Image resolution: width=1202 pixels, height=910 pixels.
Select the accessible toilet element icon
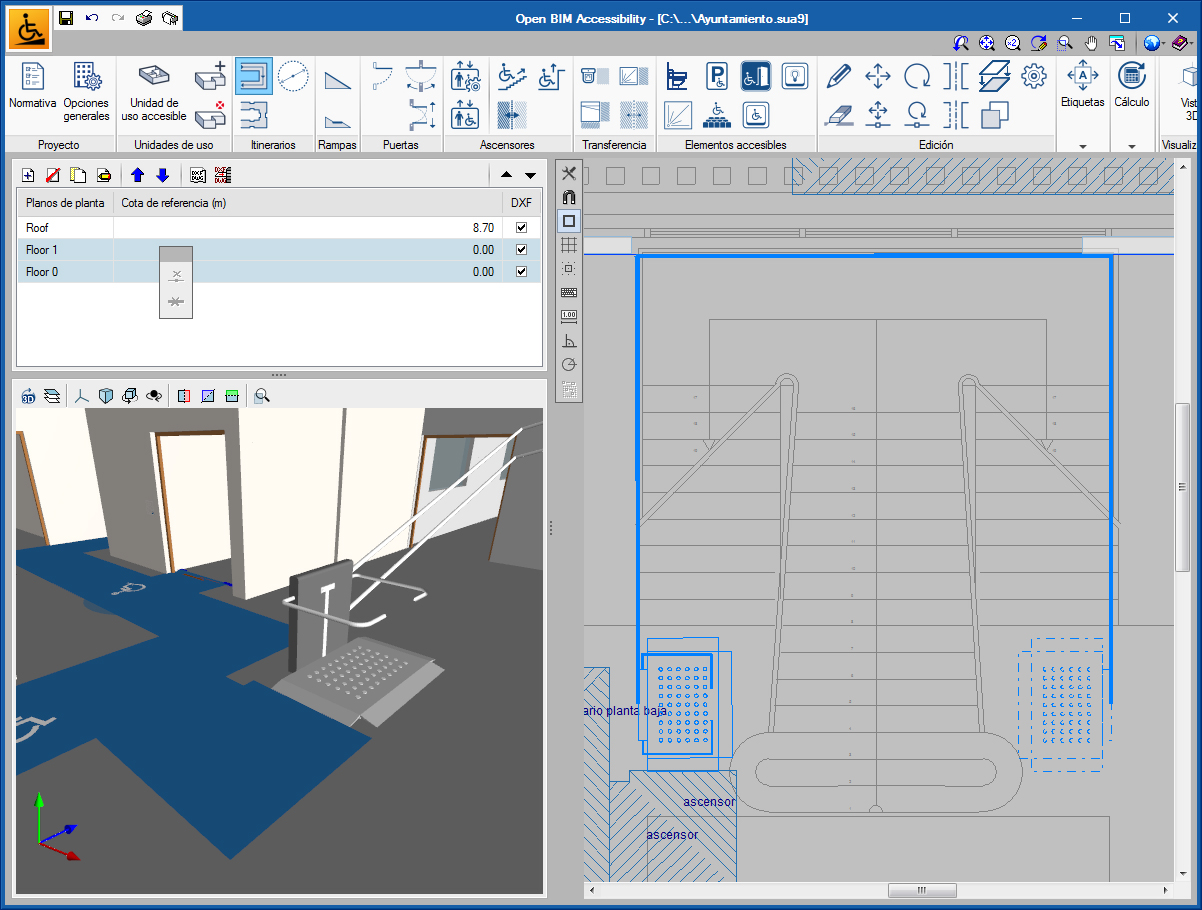(x=678, y=76)
